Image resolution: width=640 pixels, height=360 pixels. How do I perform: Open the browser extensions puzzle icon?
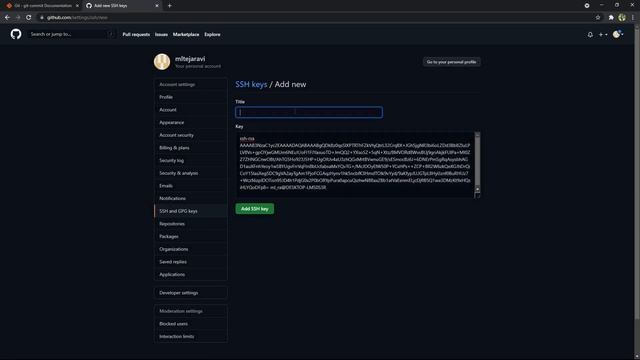pyautogui.click(x=611, y=18)
